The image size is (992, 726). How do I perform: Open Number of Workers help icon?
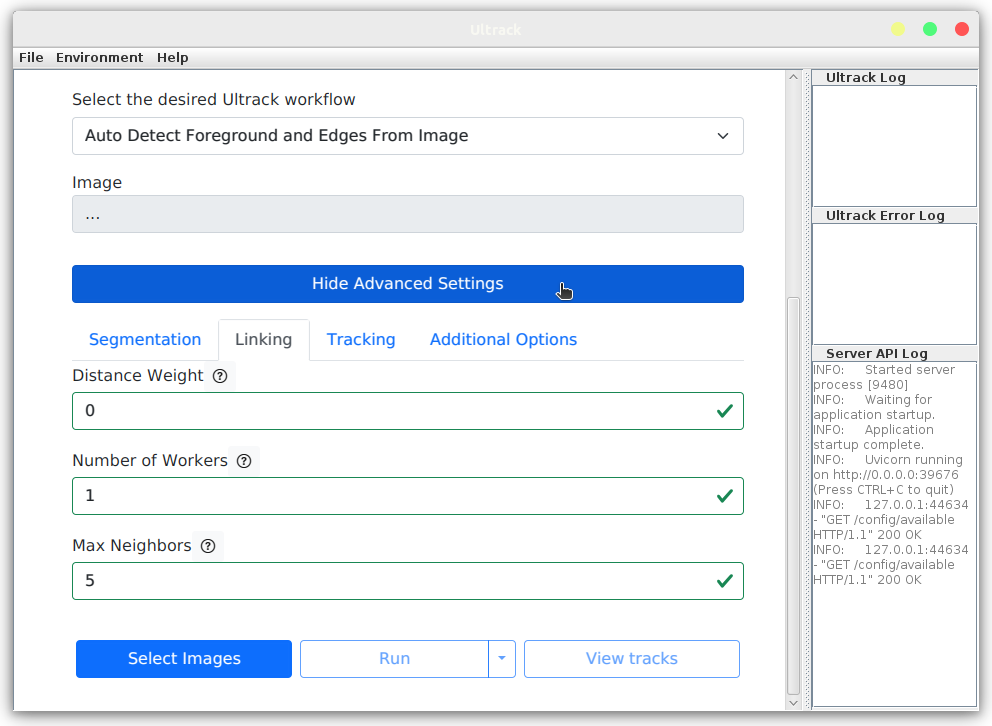click(244, 461)
